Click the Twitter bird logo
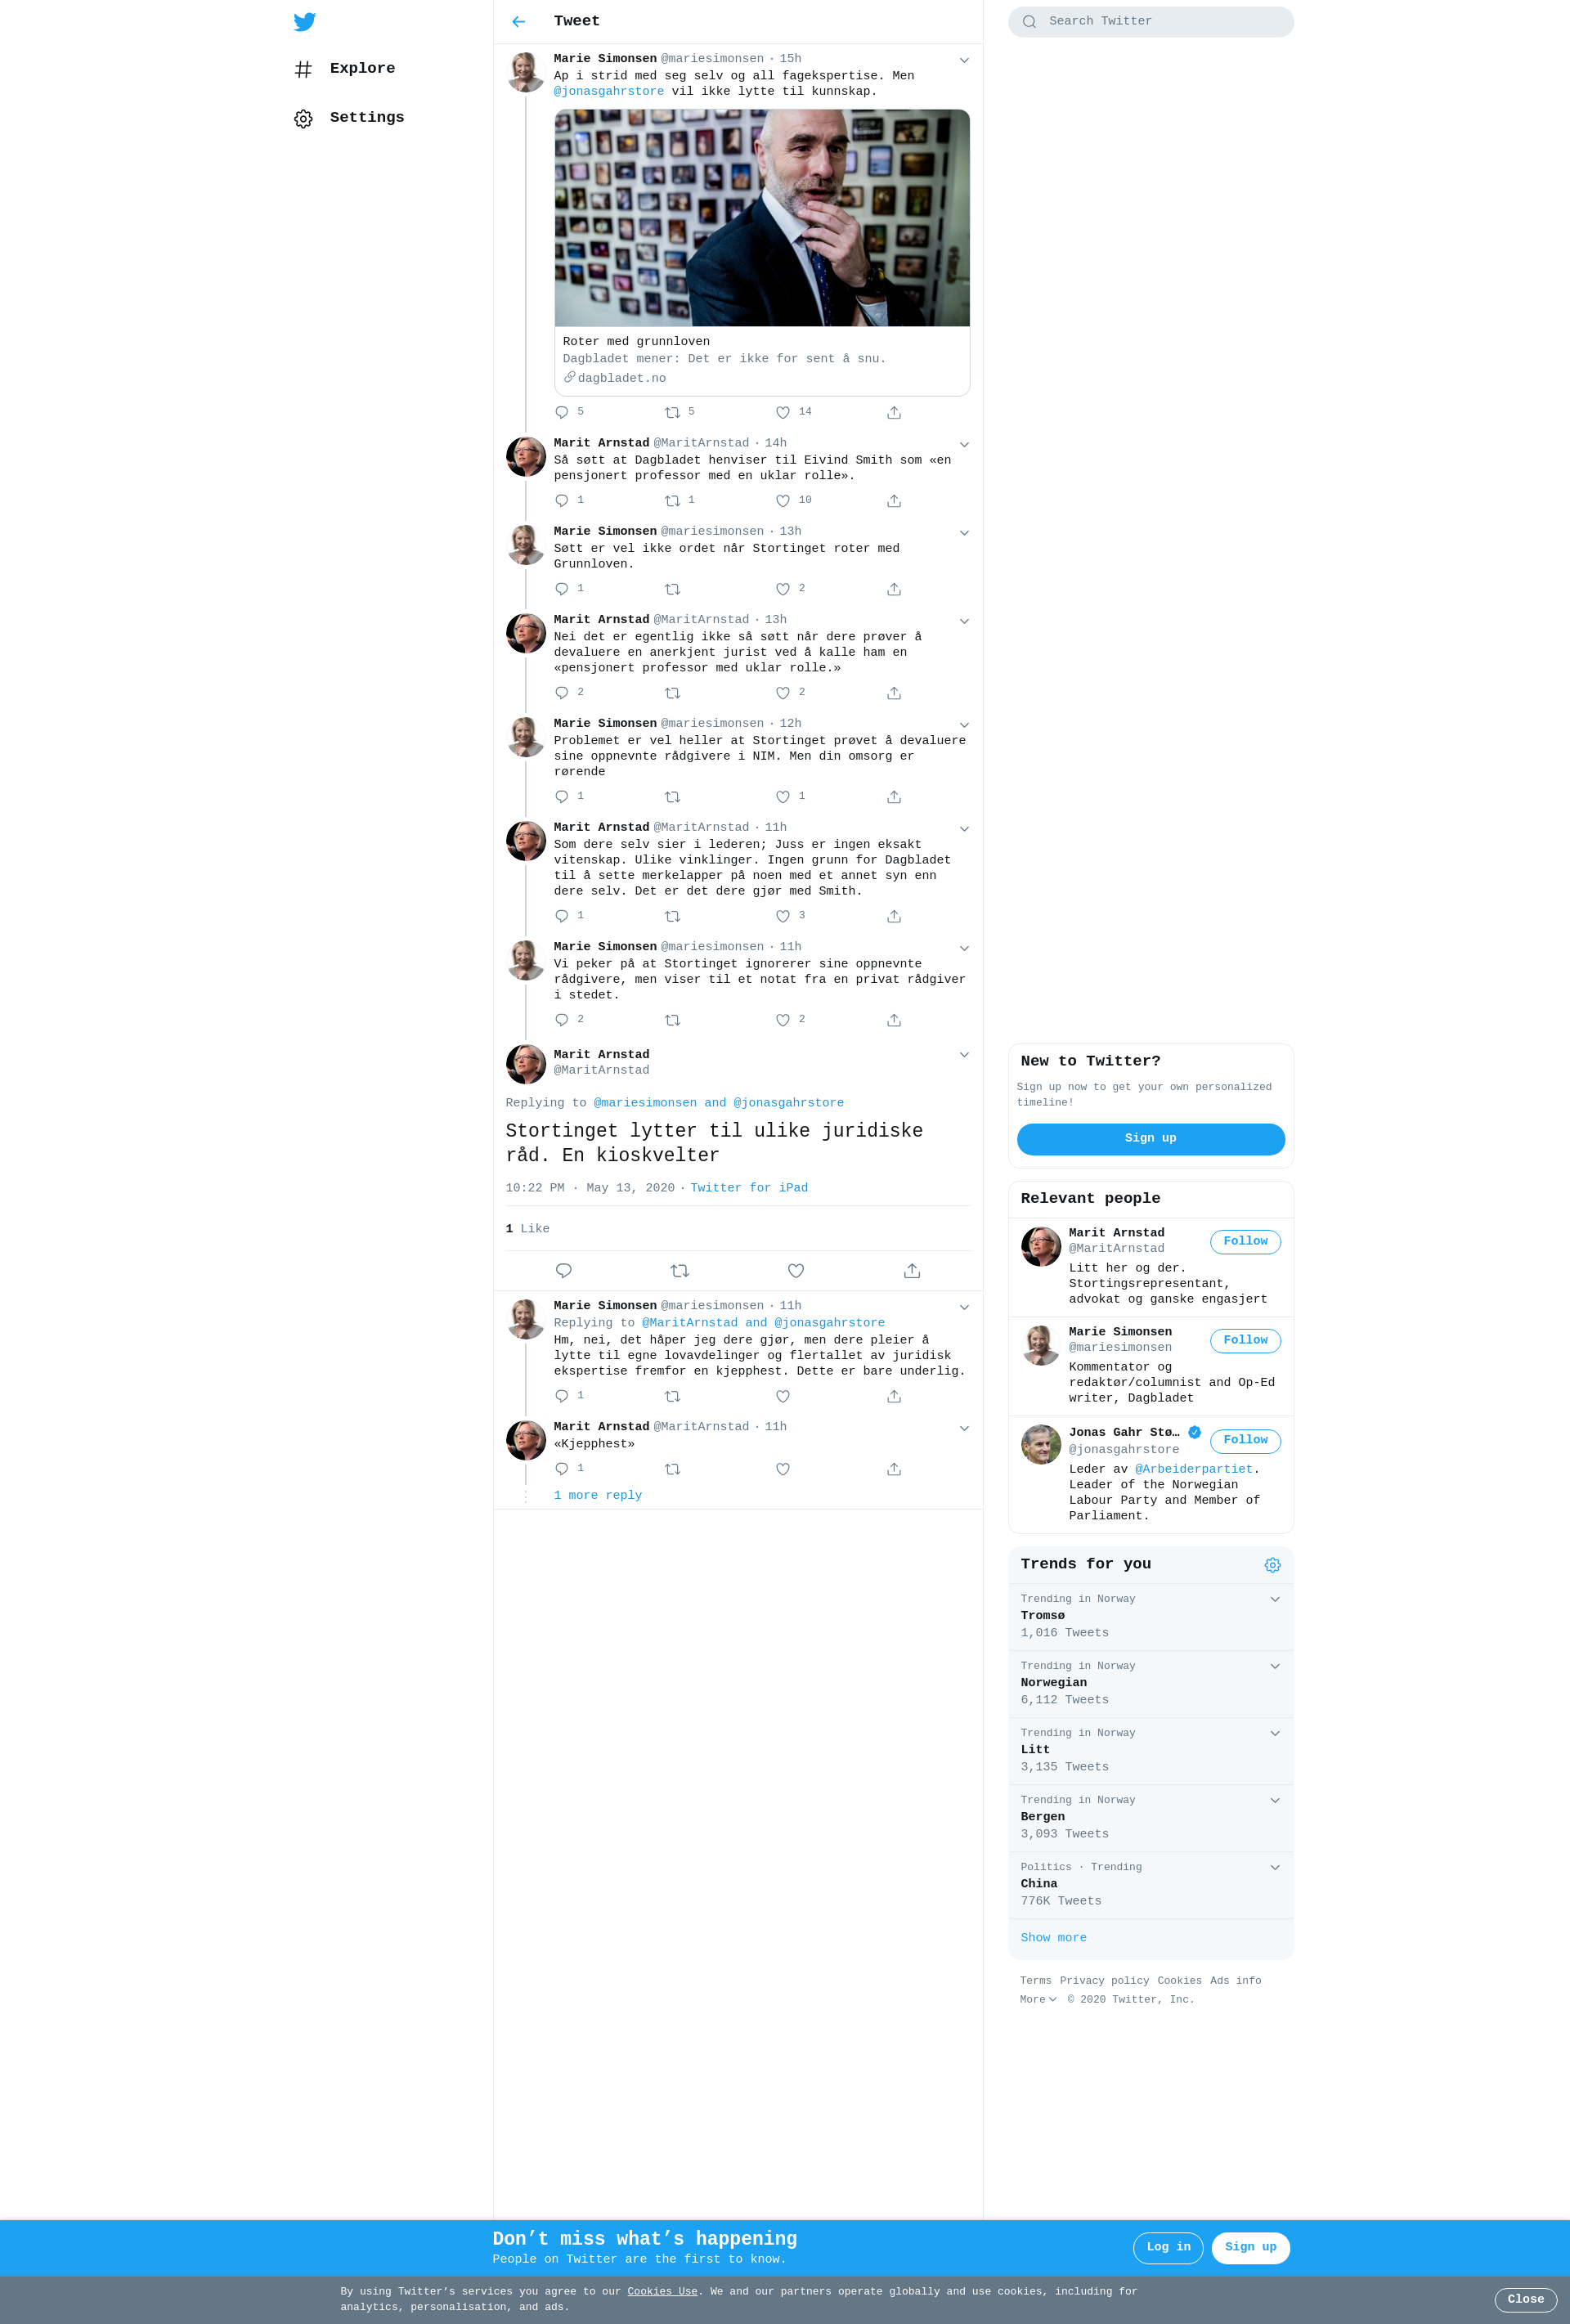This screenshot has width=1570, height=2324. 305,21
